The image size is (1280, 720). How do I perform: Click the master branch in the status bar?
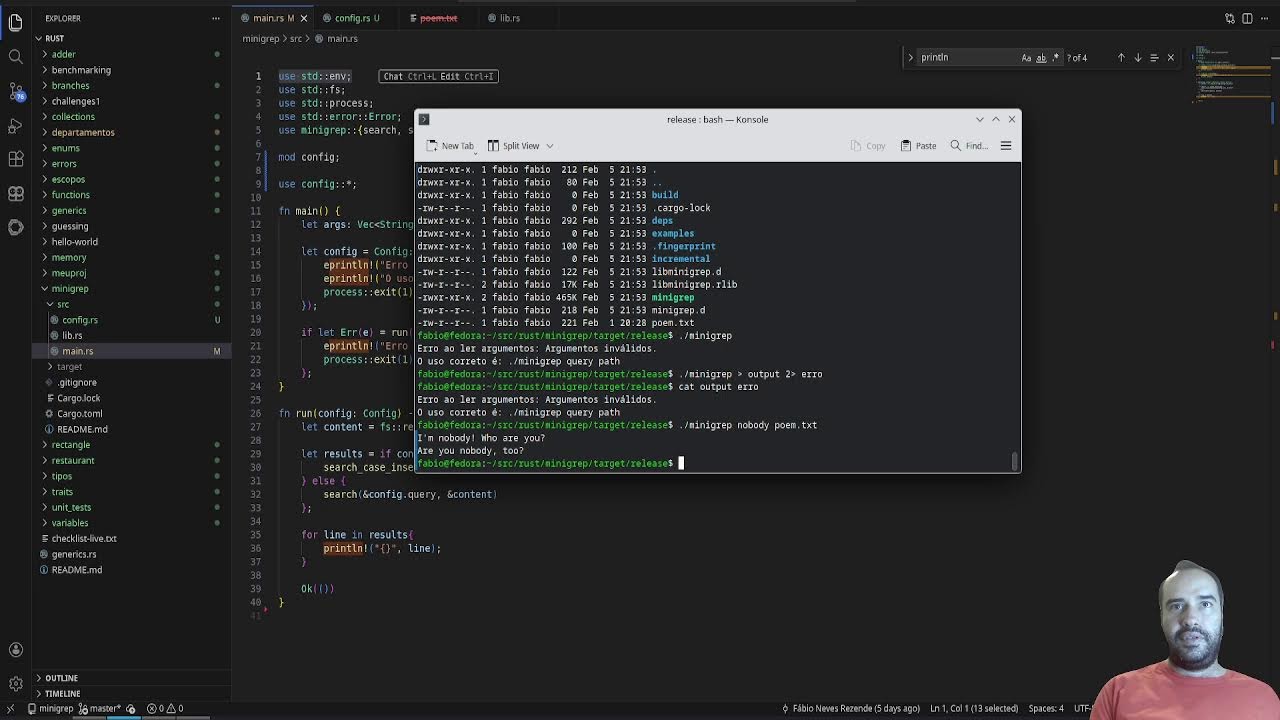[x=98, y=708]
